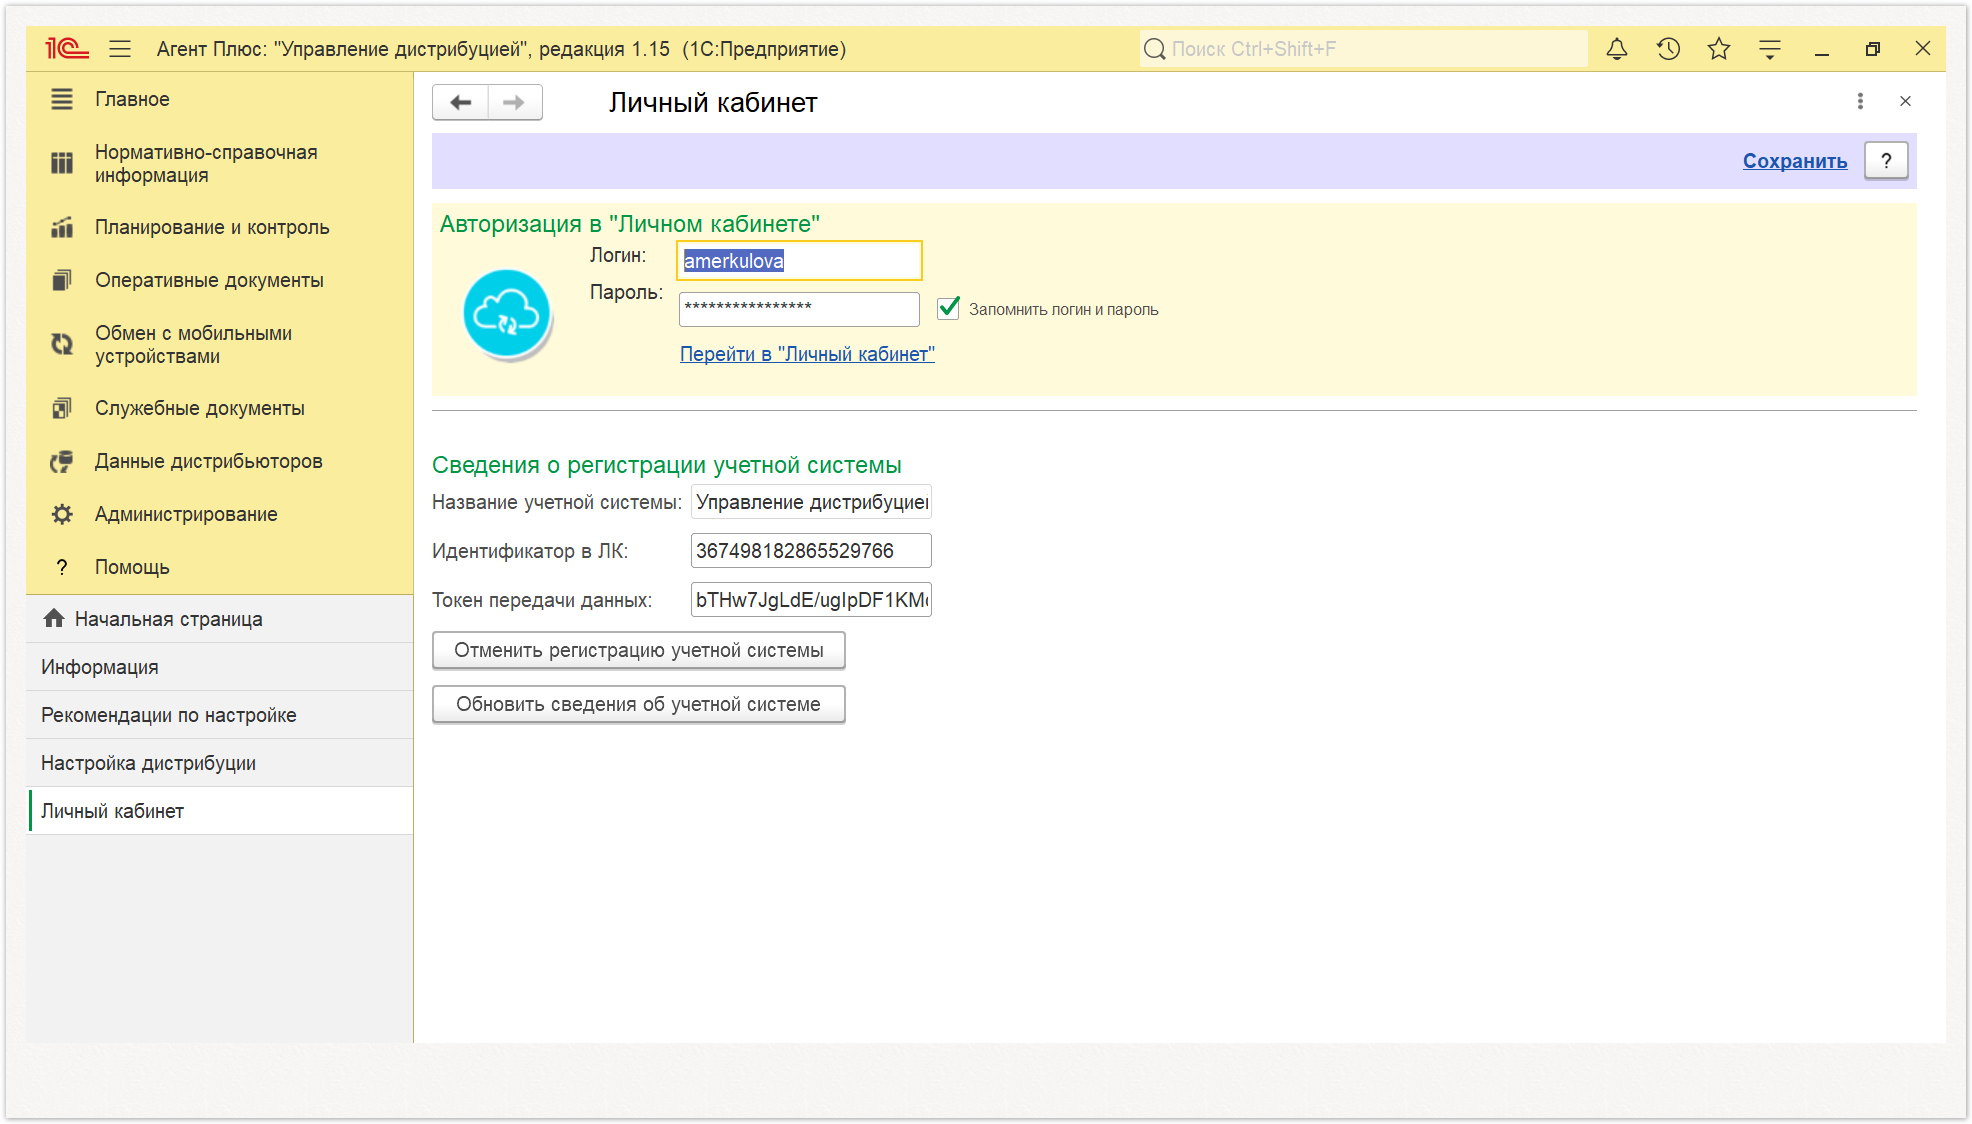Screen dimensions: 1972x1124
Task: Click Отменить регистрацию учетной системы
Action: tap(639, 650)
